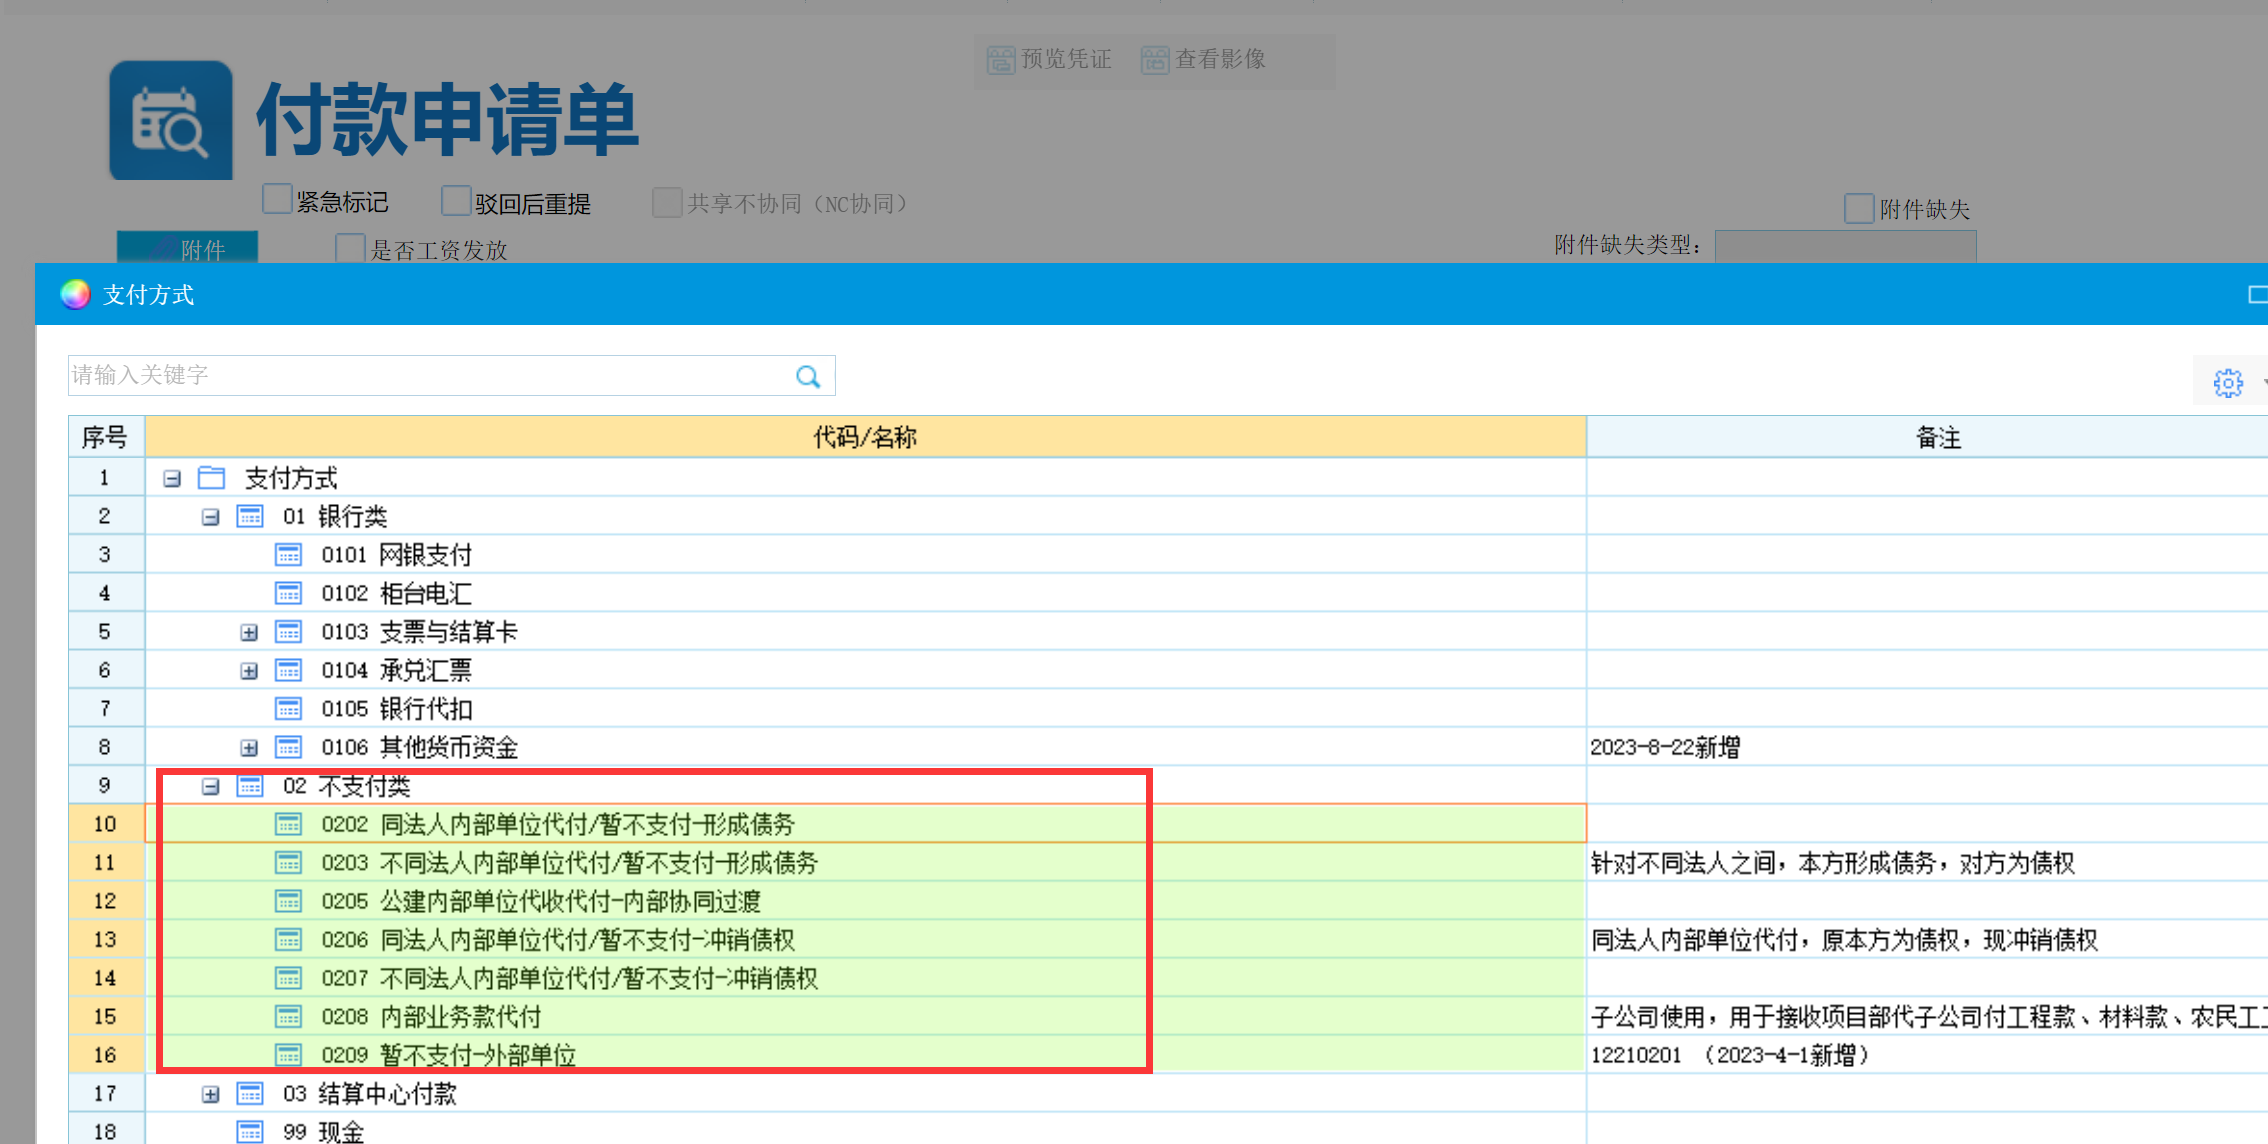Click the 预览凭证 toolbar icon
Screen dimensions: 2268x1144
pos(1000,59)
